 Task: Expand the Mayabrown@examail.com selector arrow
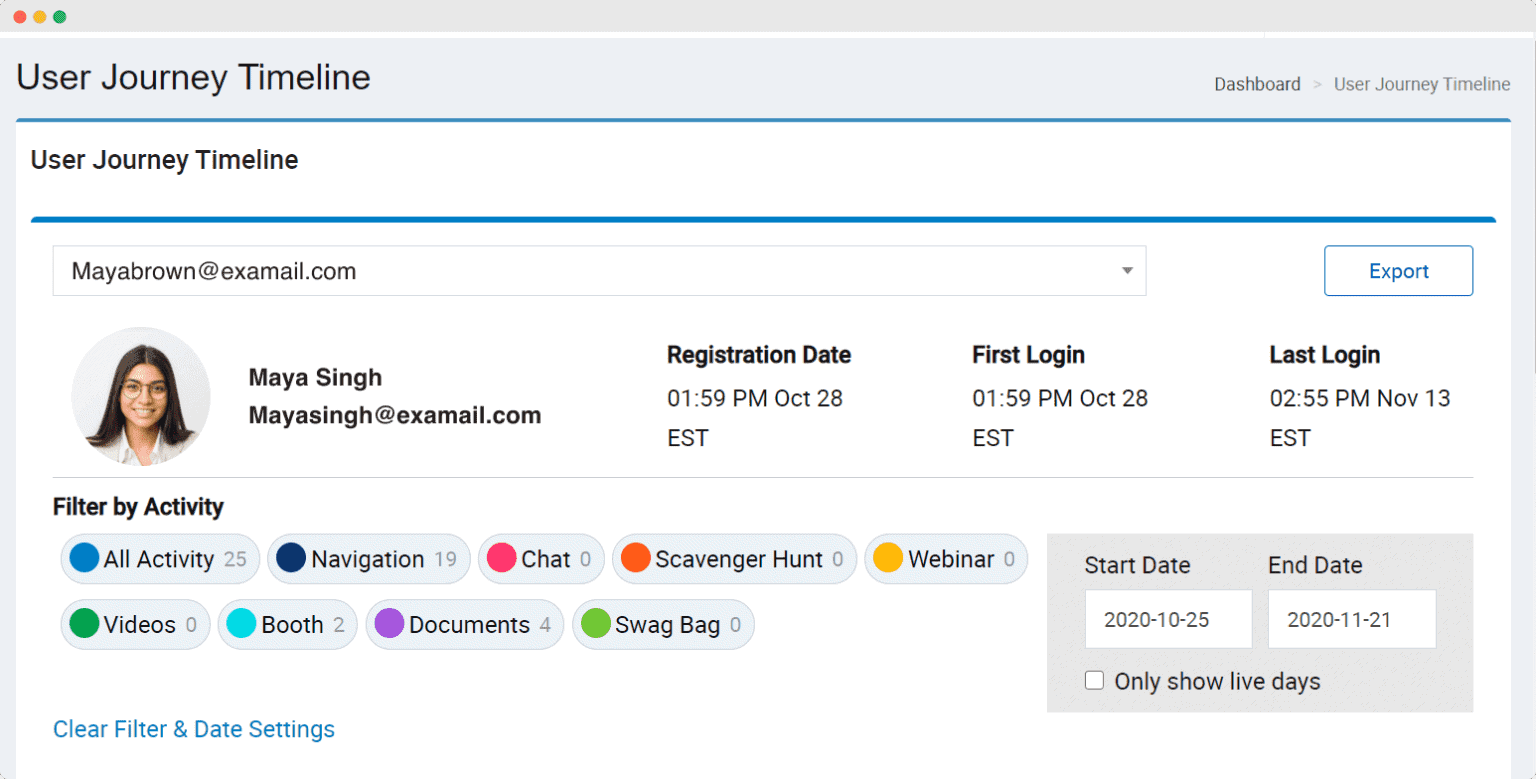(1127, 270)
